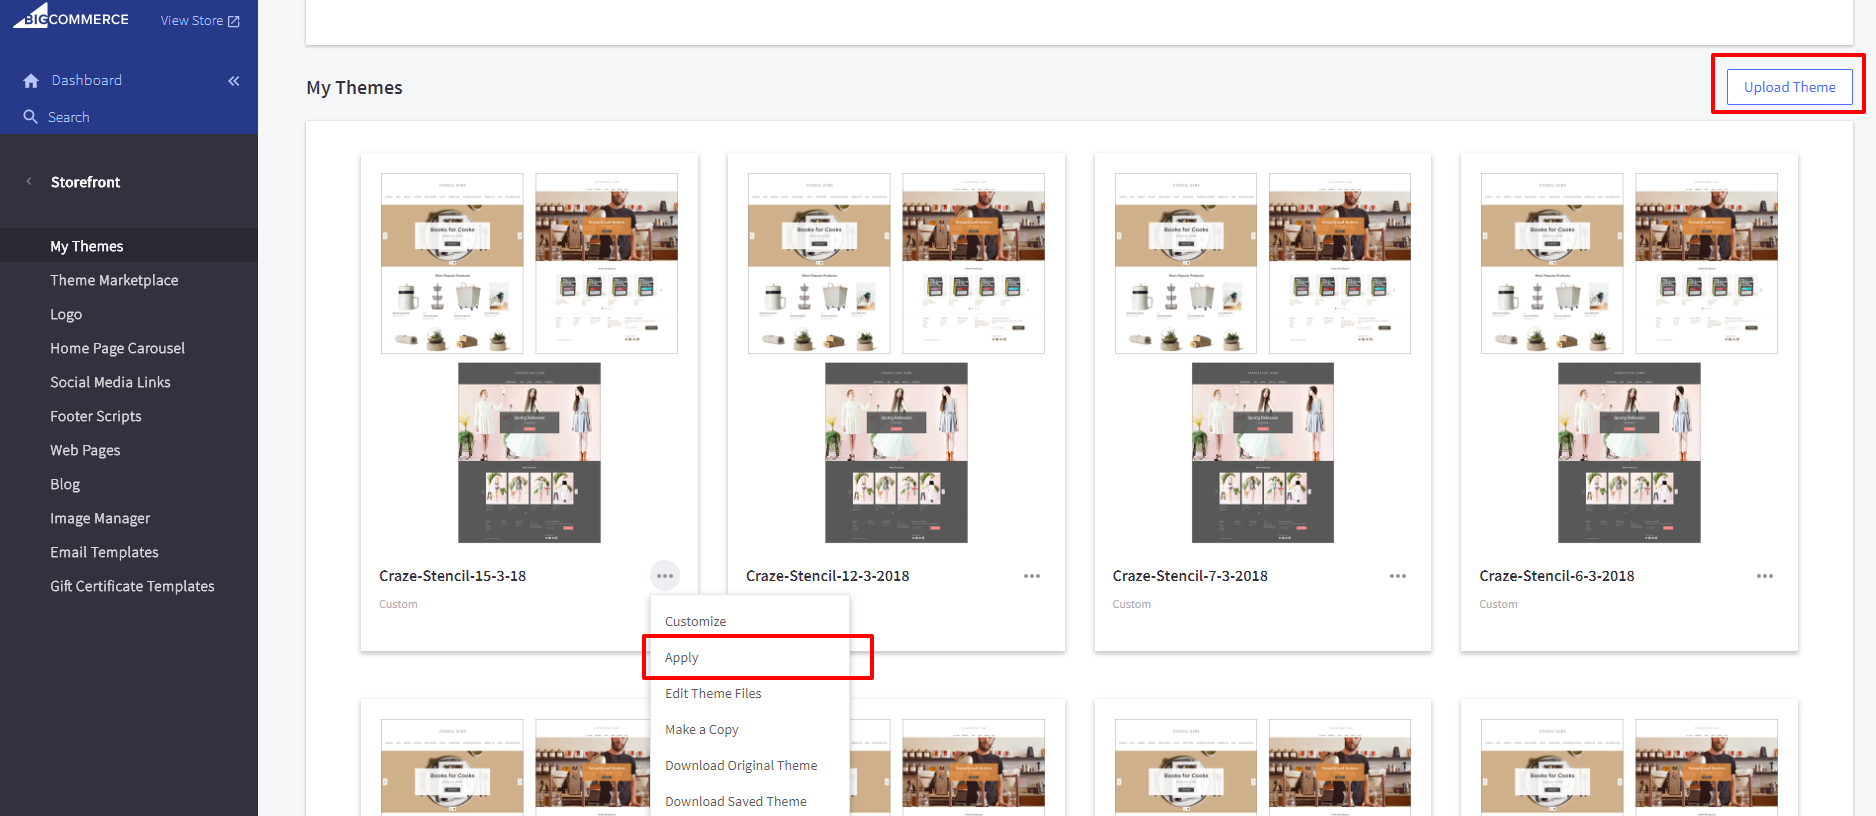Screen dimensions: 1876x816
Task: Click the dark fashion preview of Craze-Stencil-12-3-2018
Action: (x=896, y=453)
